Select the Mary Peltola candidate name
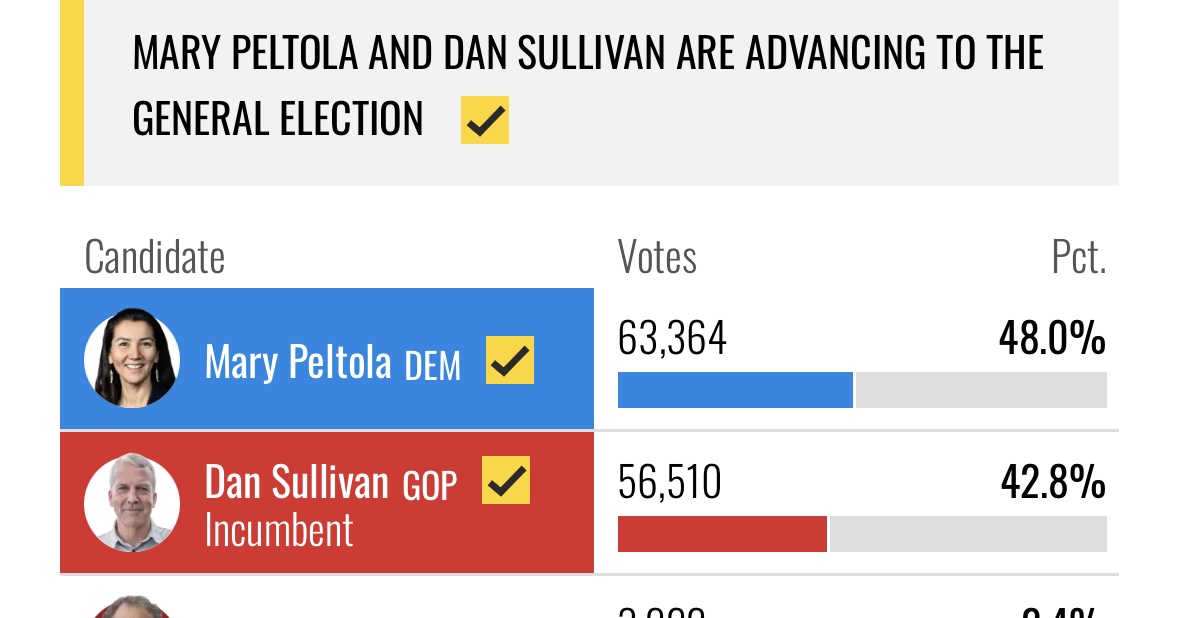This screenshot has width=1179, height=618. 298,362
